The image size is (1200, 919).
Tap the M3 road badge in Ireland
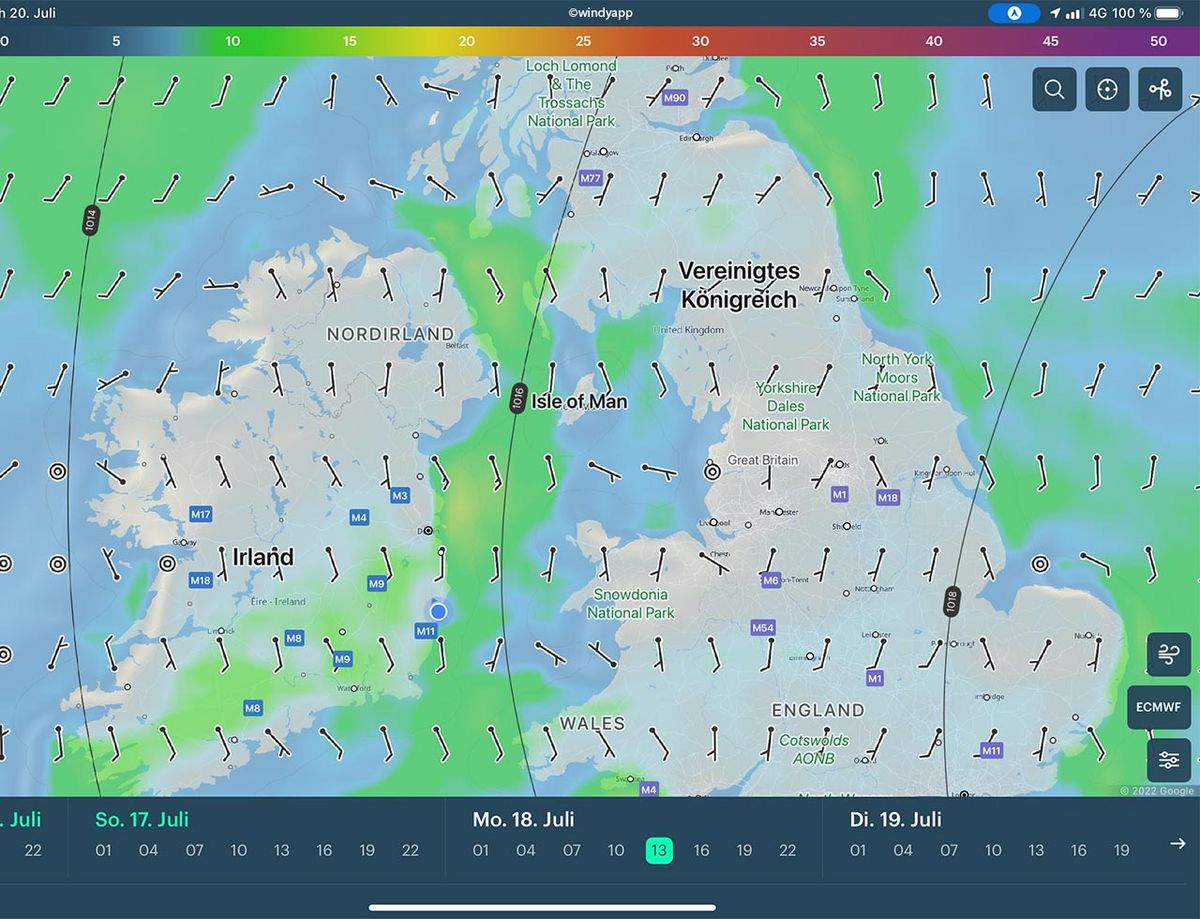tap(400, 495)
